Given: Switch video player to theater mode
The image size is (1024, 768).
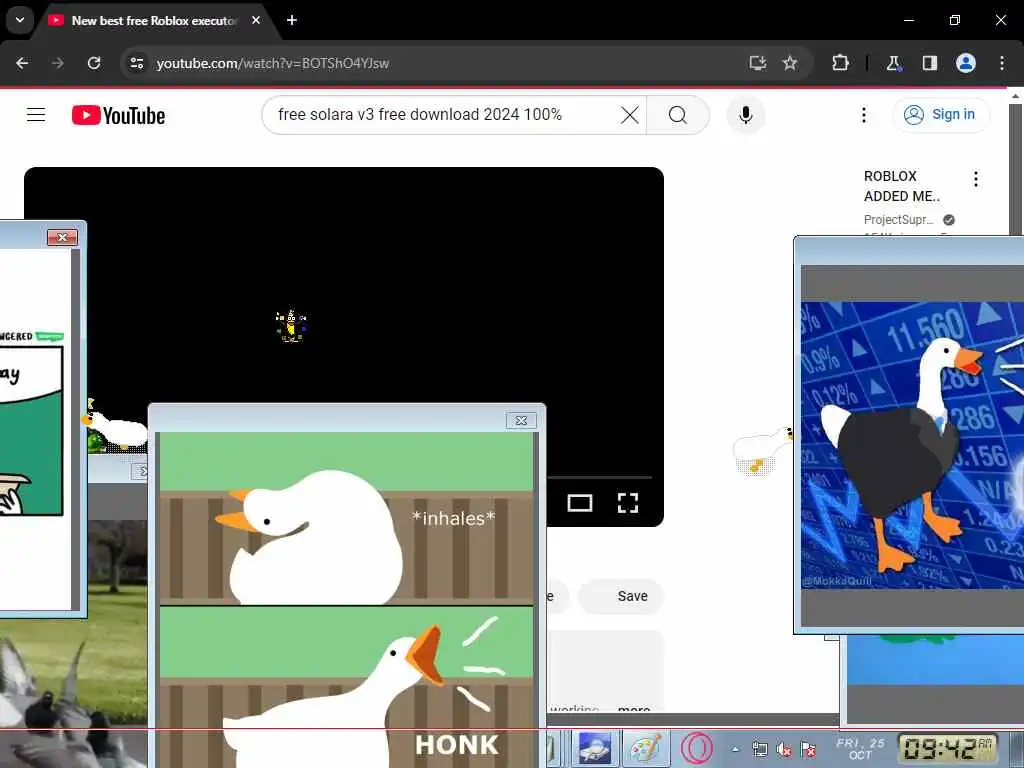Looking at the screenshot, I should 580,503.
